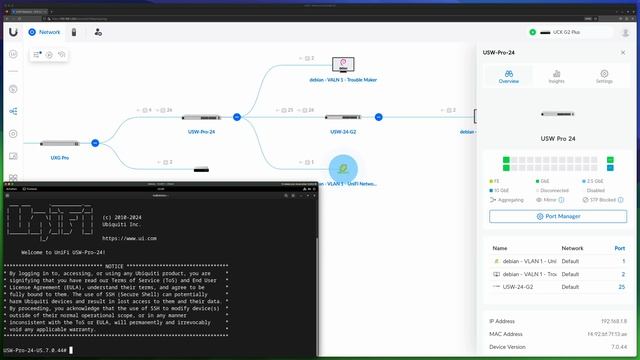Open the Dashboard icon in the left sidebar
Viewport: 640px width, 360px height.
pyautogui.click(x=13, y=54)
